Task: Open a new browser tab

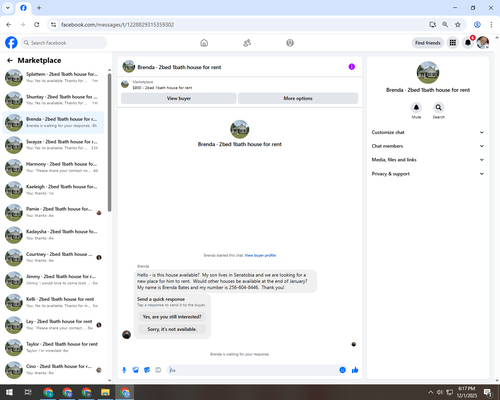Action: [x=39, y=8]
